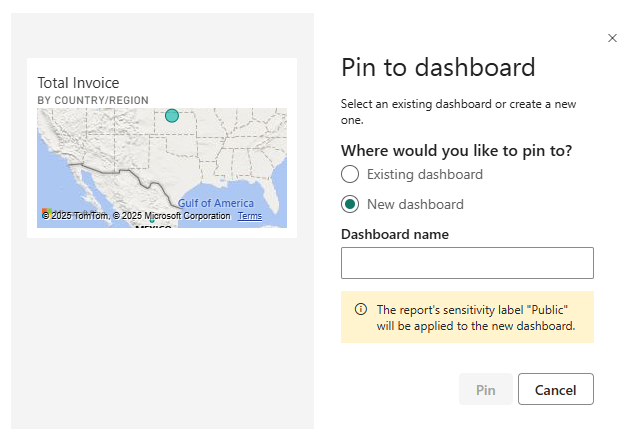Click the Gulf of America map label
This screenshot has width=644, height=432.
[x=216, y=203]
